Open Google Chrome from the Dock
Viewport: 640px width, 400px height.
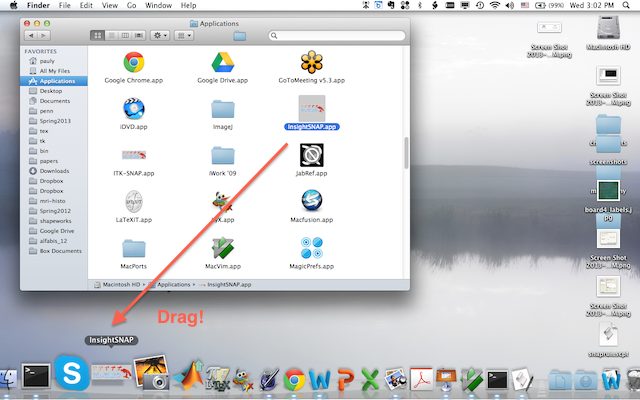294,379
